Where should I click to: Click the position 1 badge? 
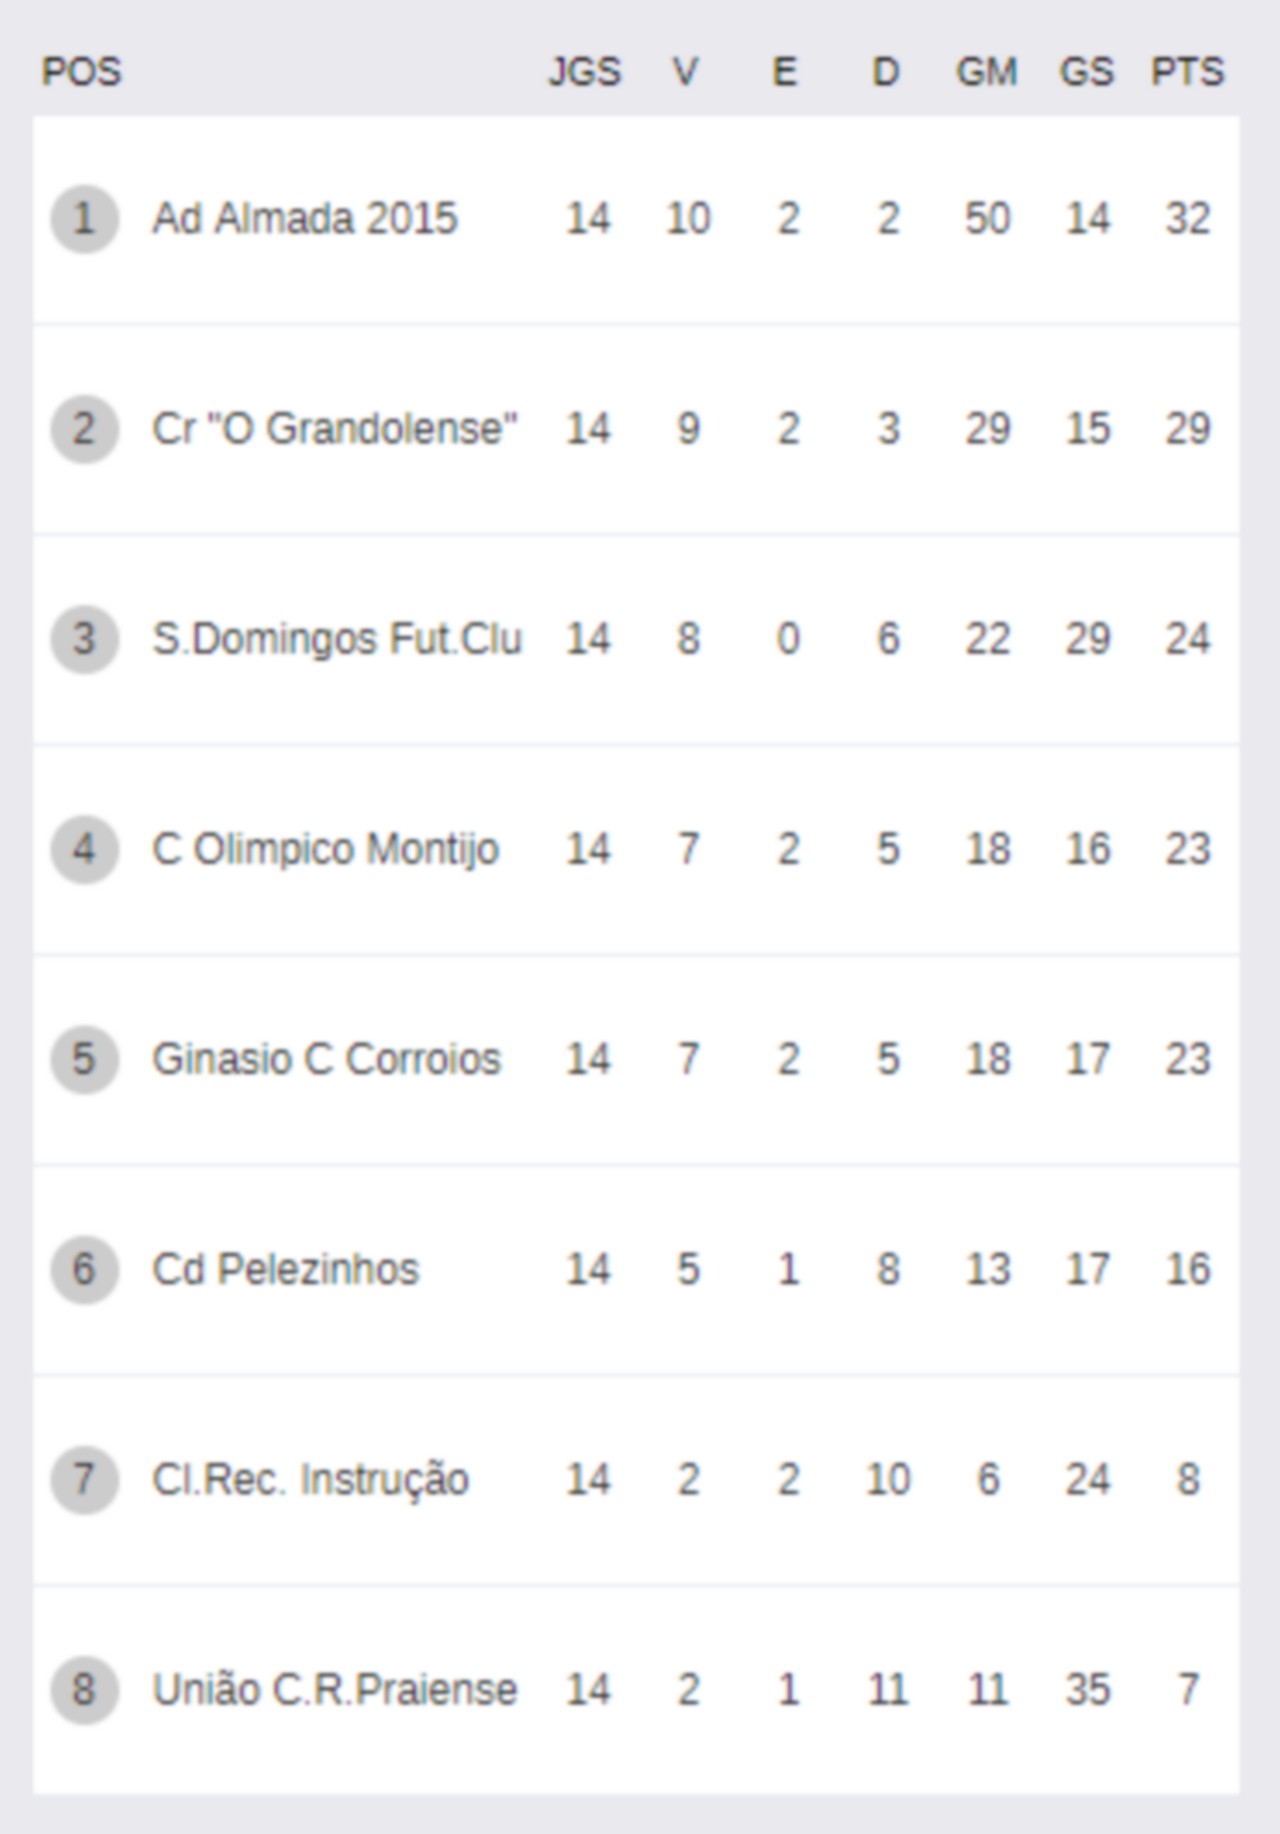84,219
